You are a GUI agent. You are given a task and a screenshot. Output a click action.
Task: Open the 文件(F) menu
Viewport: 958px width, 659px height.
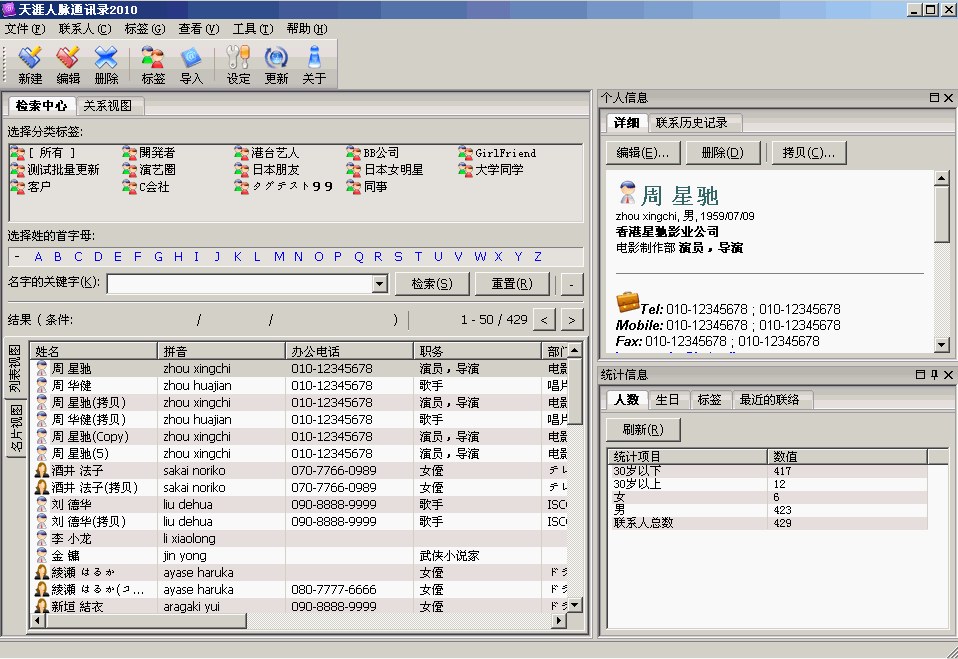[24, 29]
